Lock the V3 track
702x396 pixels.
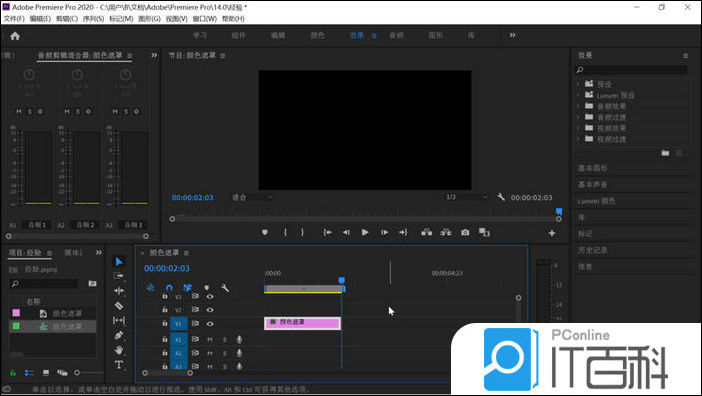tap(165, 296)
